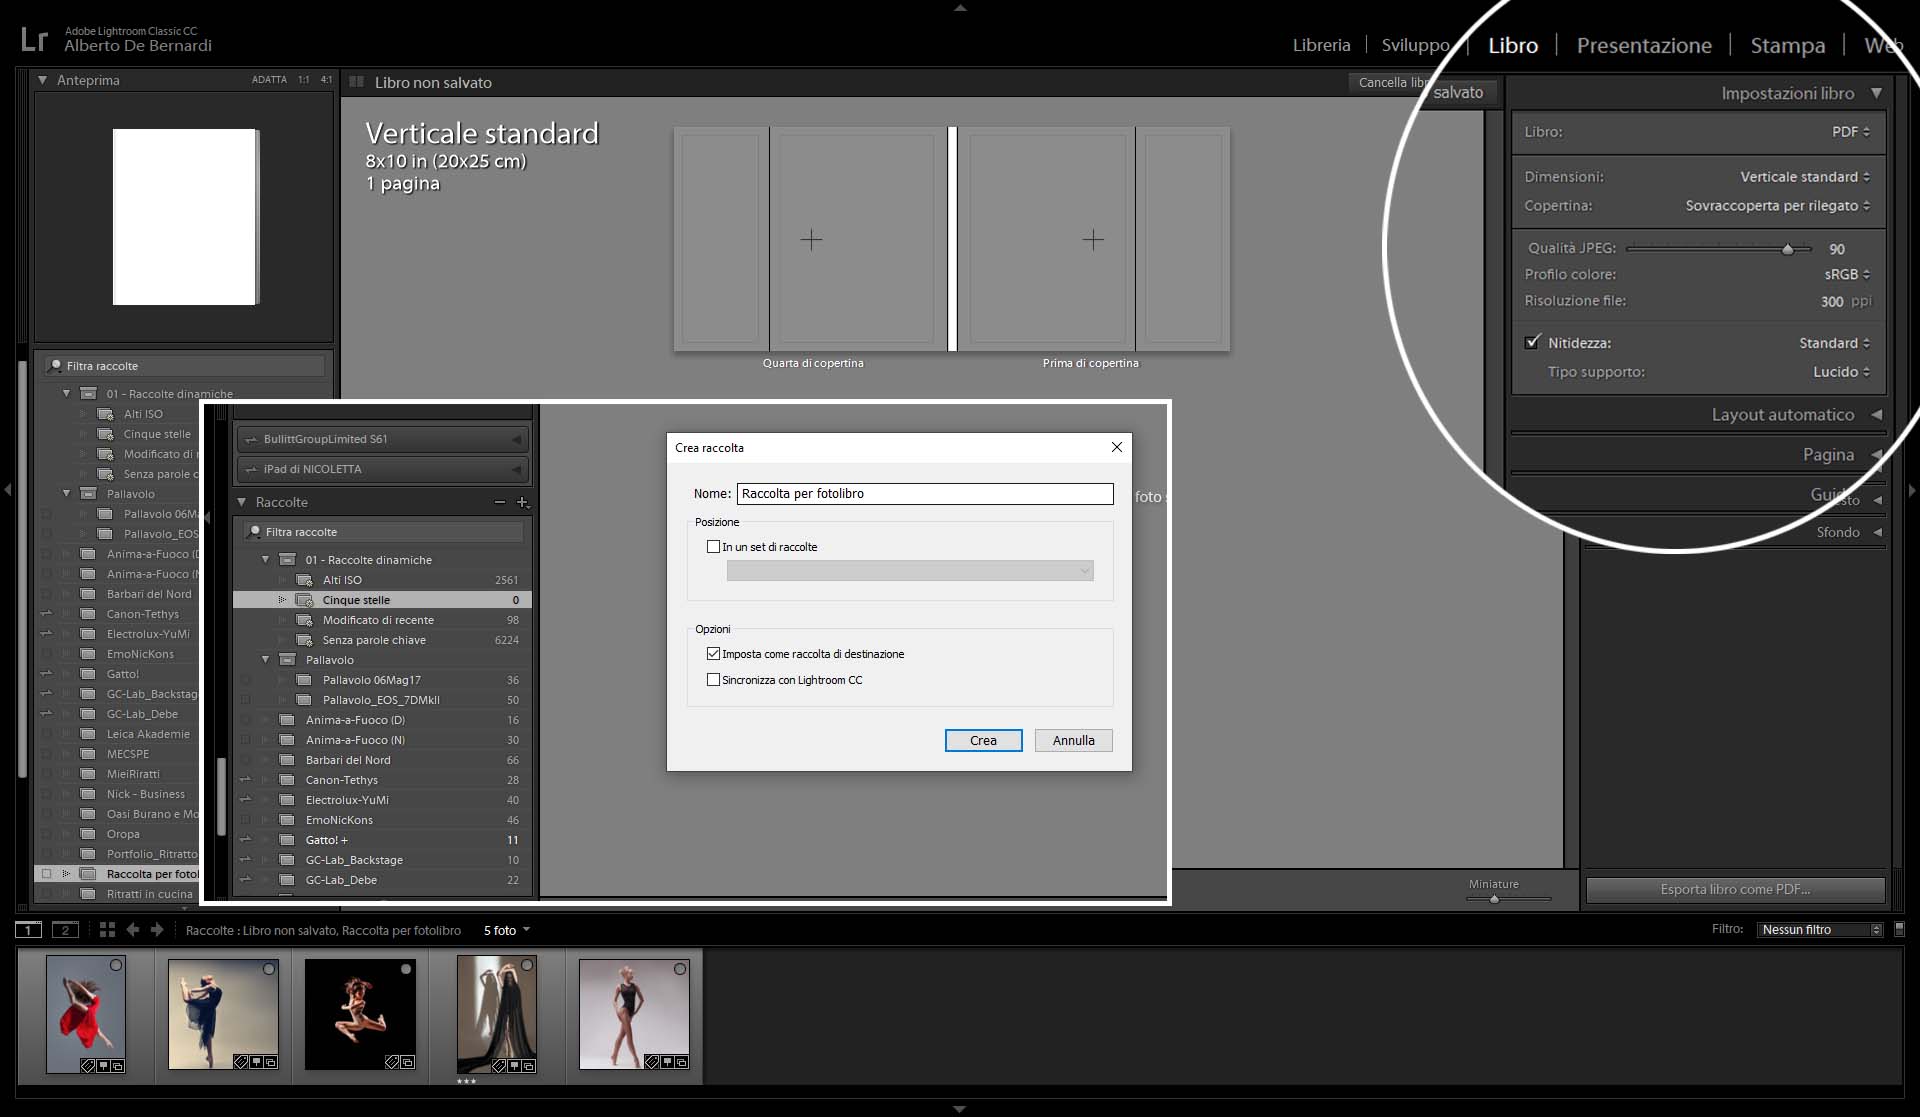Click the plus icon in Raccolte panel header
Screen dimensions: 1920x1117
click(x=522, y=502)
